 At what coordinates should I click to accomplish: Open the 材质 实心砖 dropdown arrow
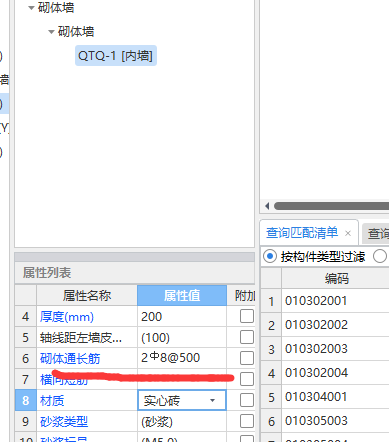(x=212, y=400)
